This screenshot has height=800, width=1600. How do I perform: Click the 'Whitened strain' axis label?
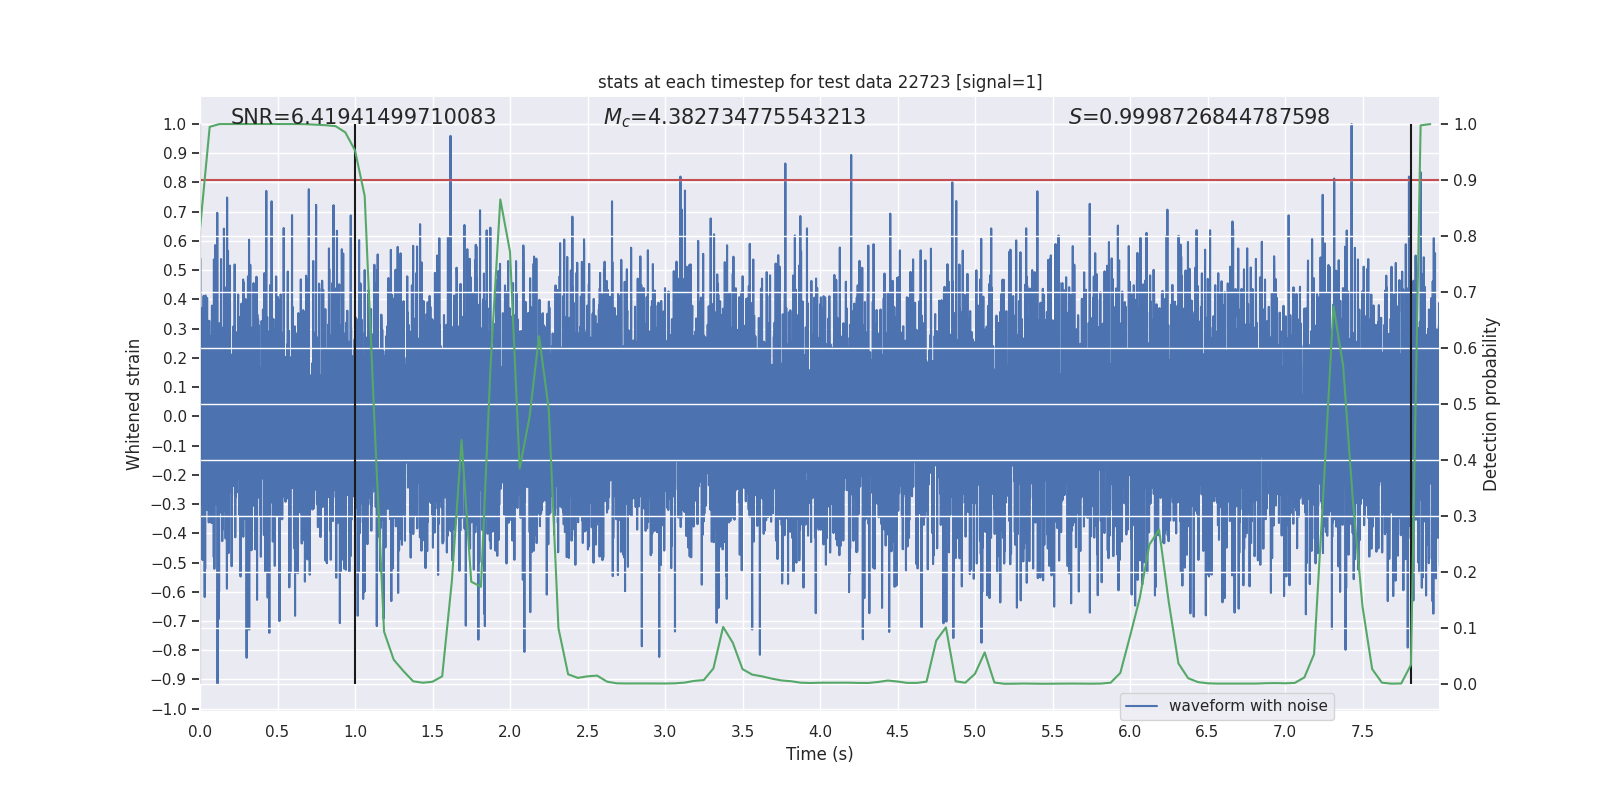pyautogui.click(x=133, y=404)
